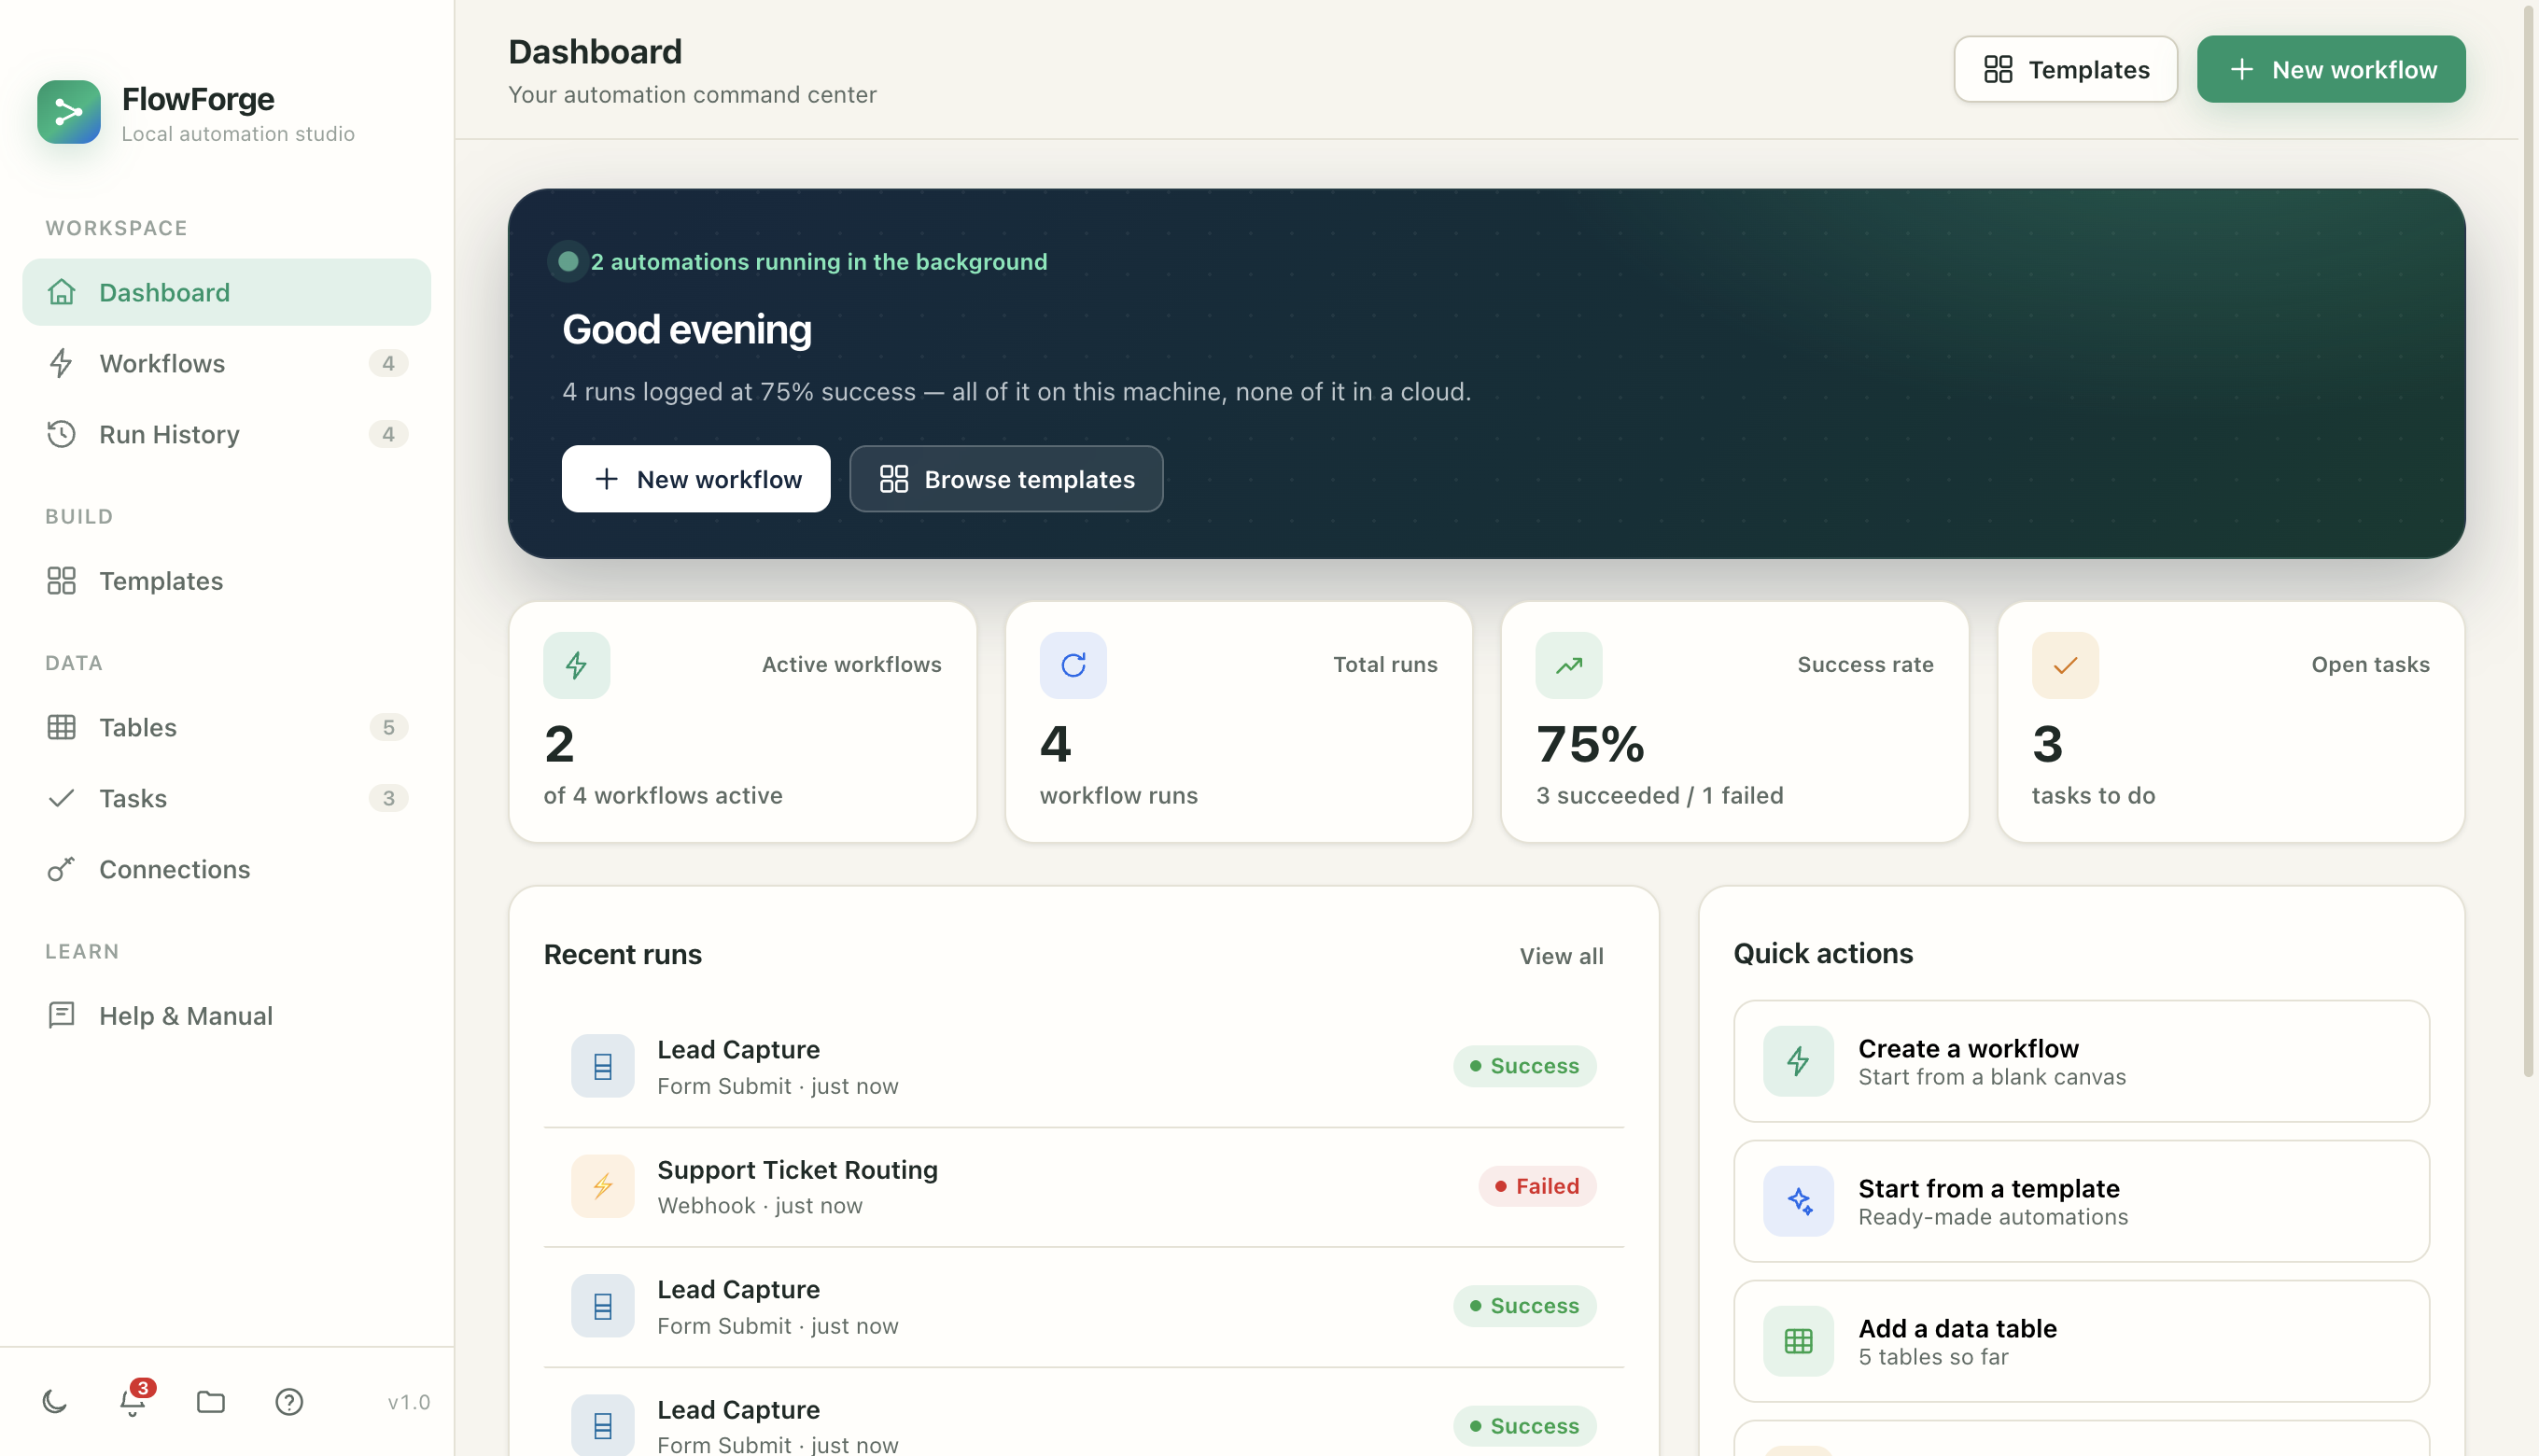
Task: Click first Lead Capture form icon
Action: [x=603, y=1067]
